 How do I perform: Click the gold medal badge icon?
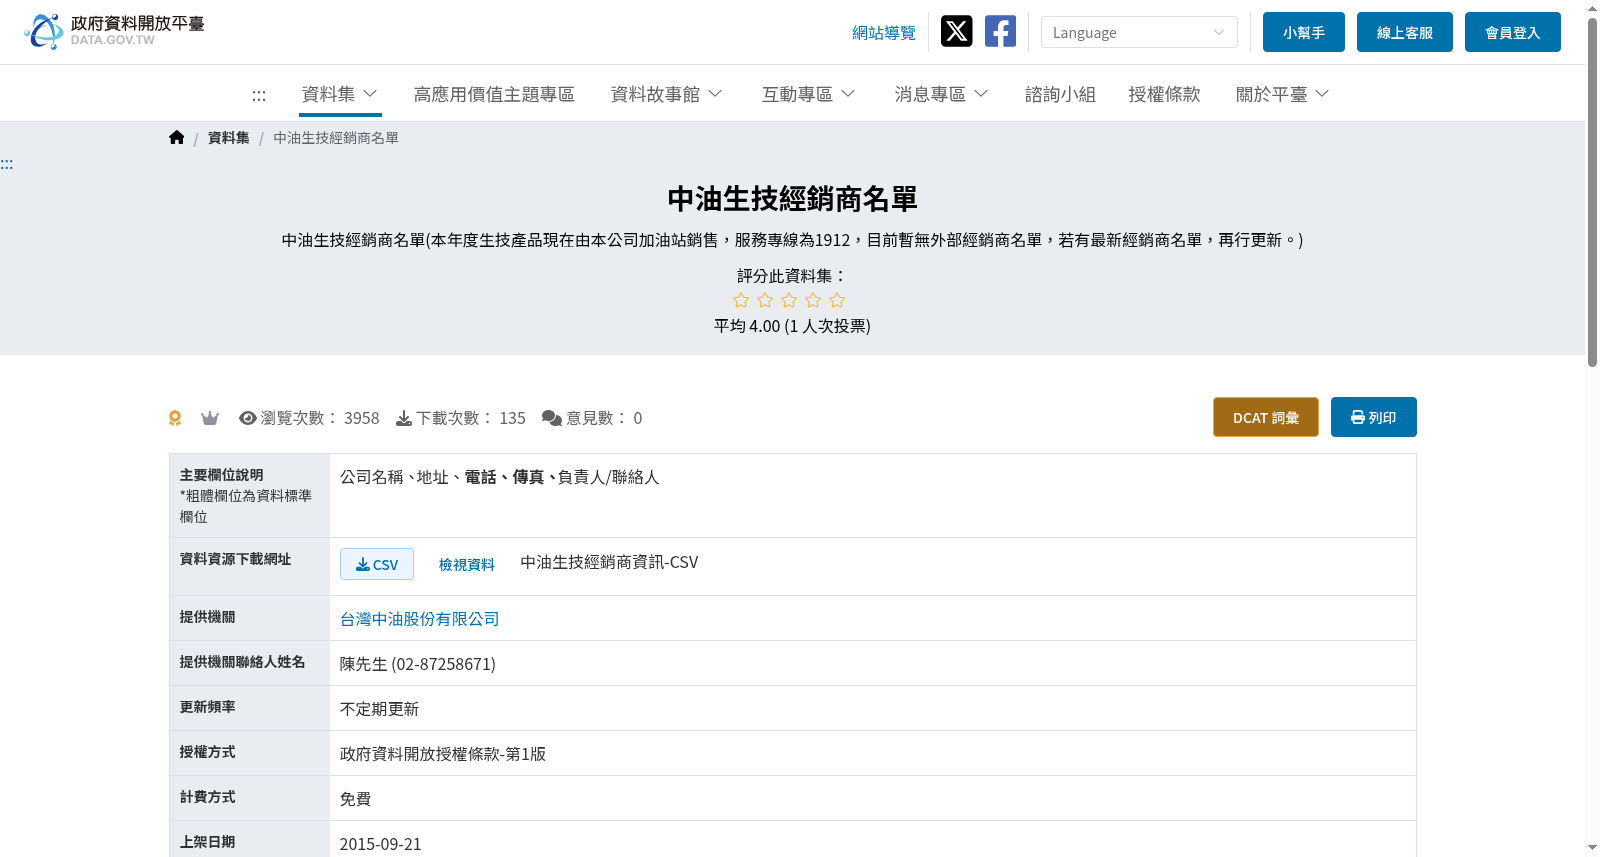point(175,418)
